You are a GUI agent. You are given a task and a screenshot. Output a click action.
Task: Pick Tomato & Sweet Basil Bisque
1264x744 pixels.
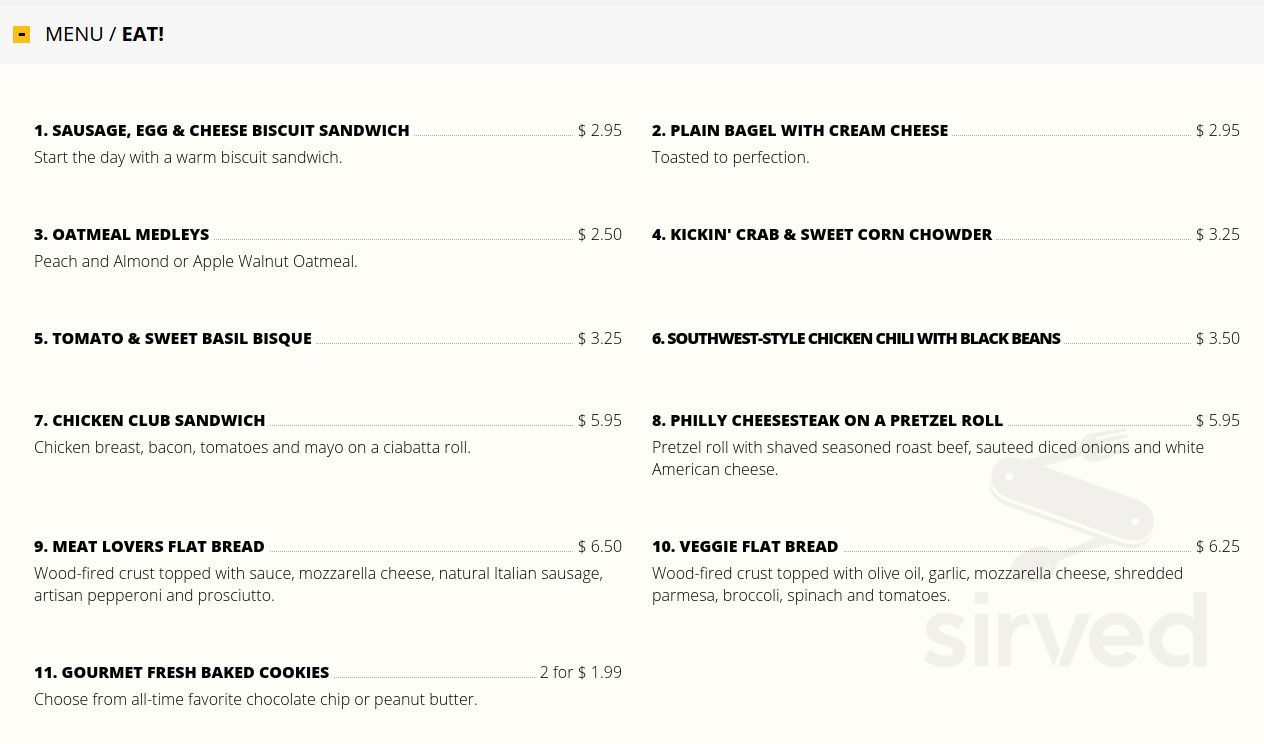[172, 338]
